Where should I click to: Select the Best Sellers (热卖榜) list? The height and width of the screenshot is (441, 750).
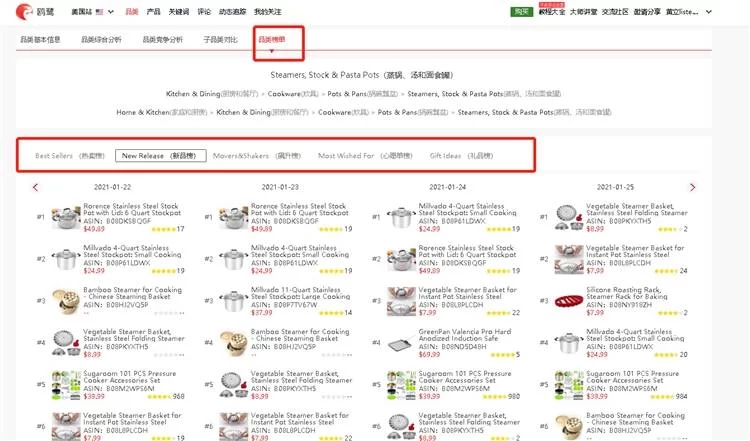[68, 156]
